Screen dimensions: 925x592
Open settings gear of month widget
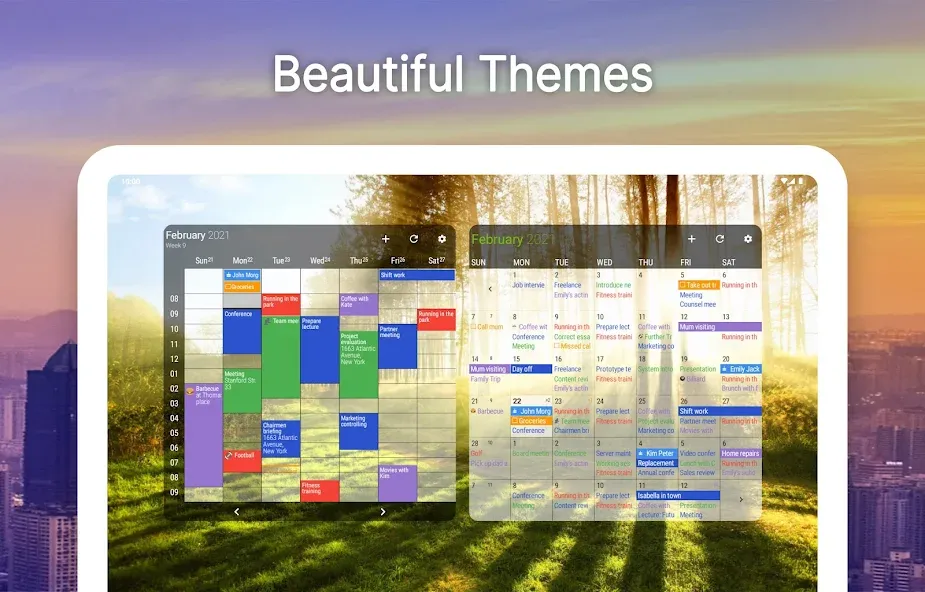[748, 239]
